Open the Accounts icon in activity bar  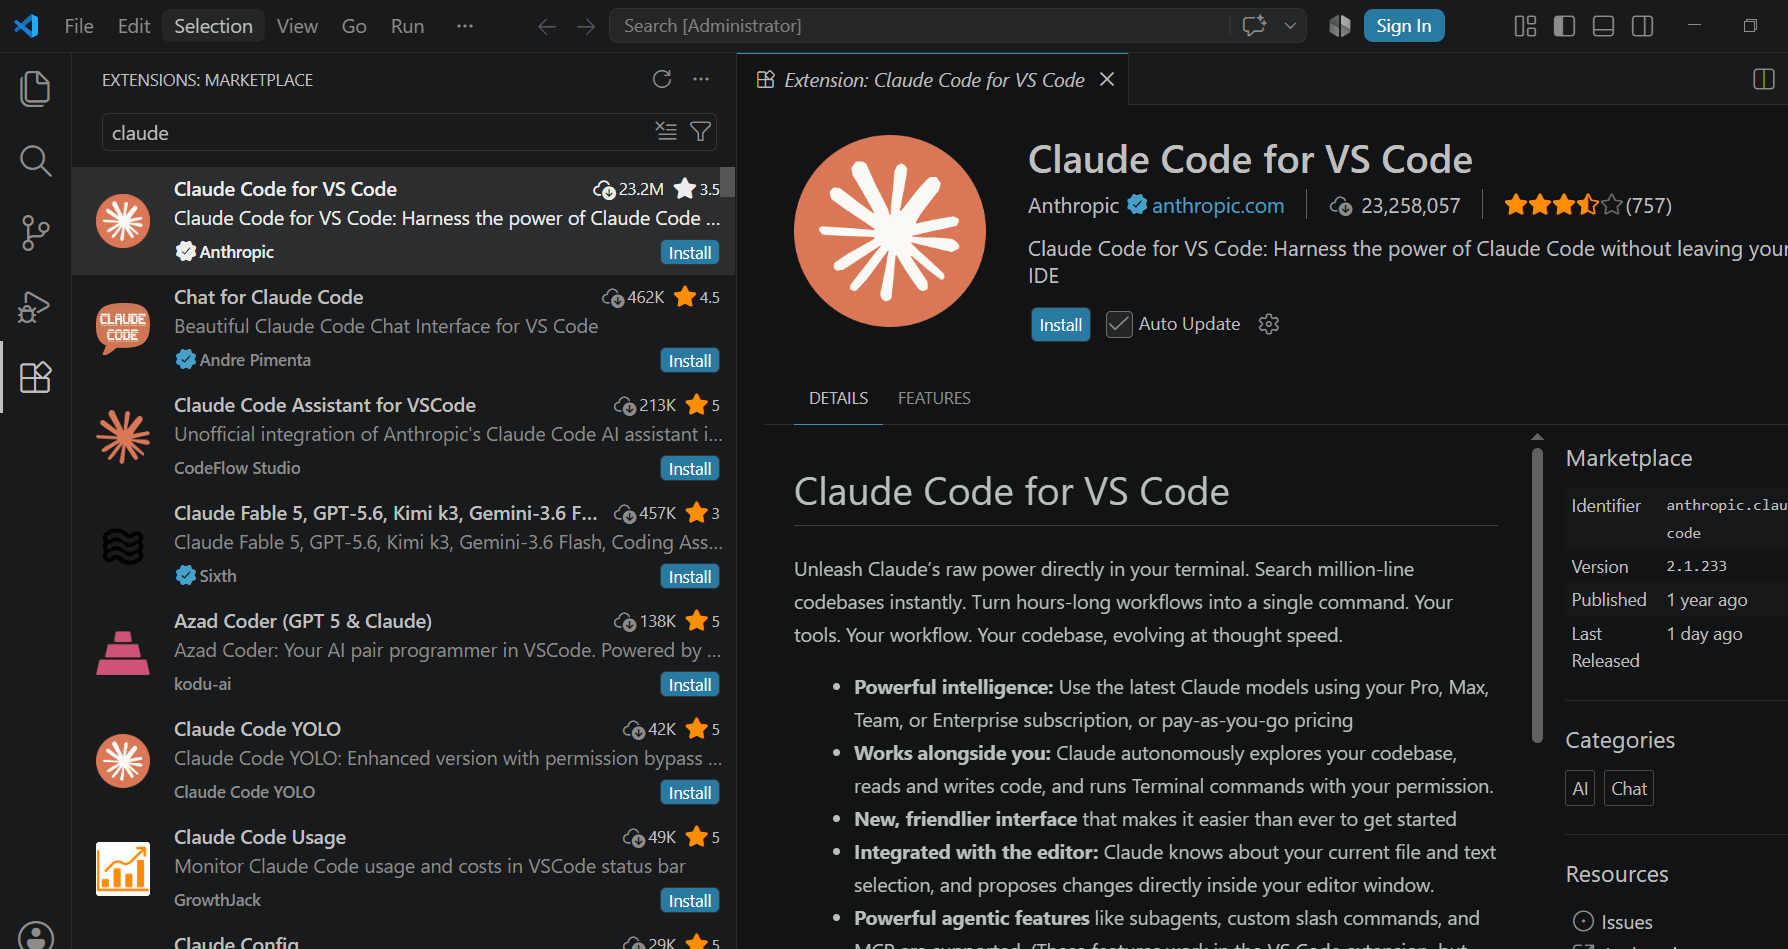click(x=36, y=937)
